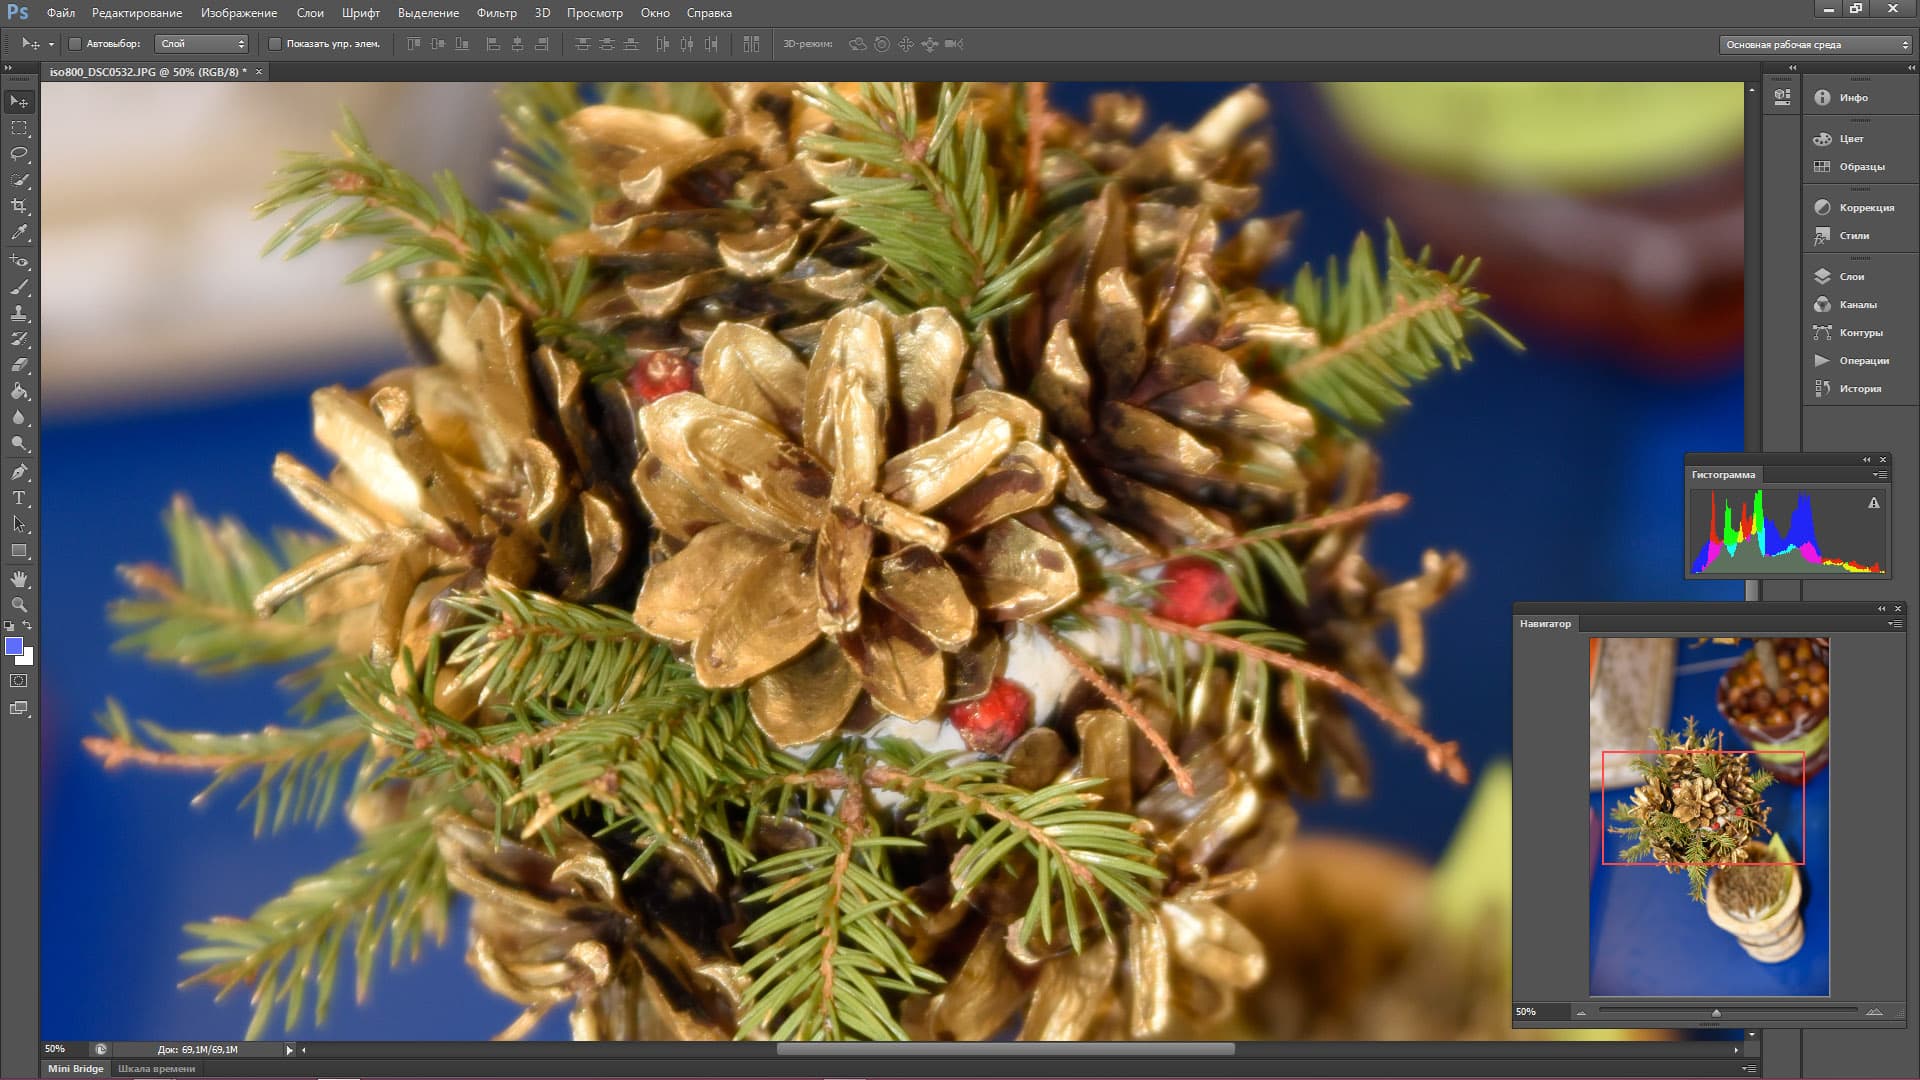The height and width of the screenshot is (1080, 1920).
Task: Open the Гистограмма panel options menu
Action: click(1880, 475)
